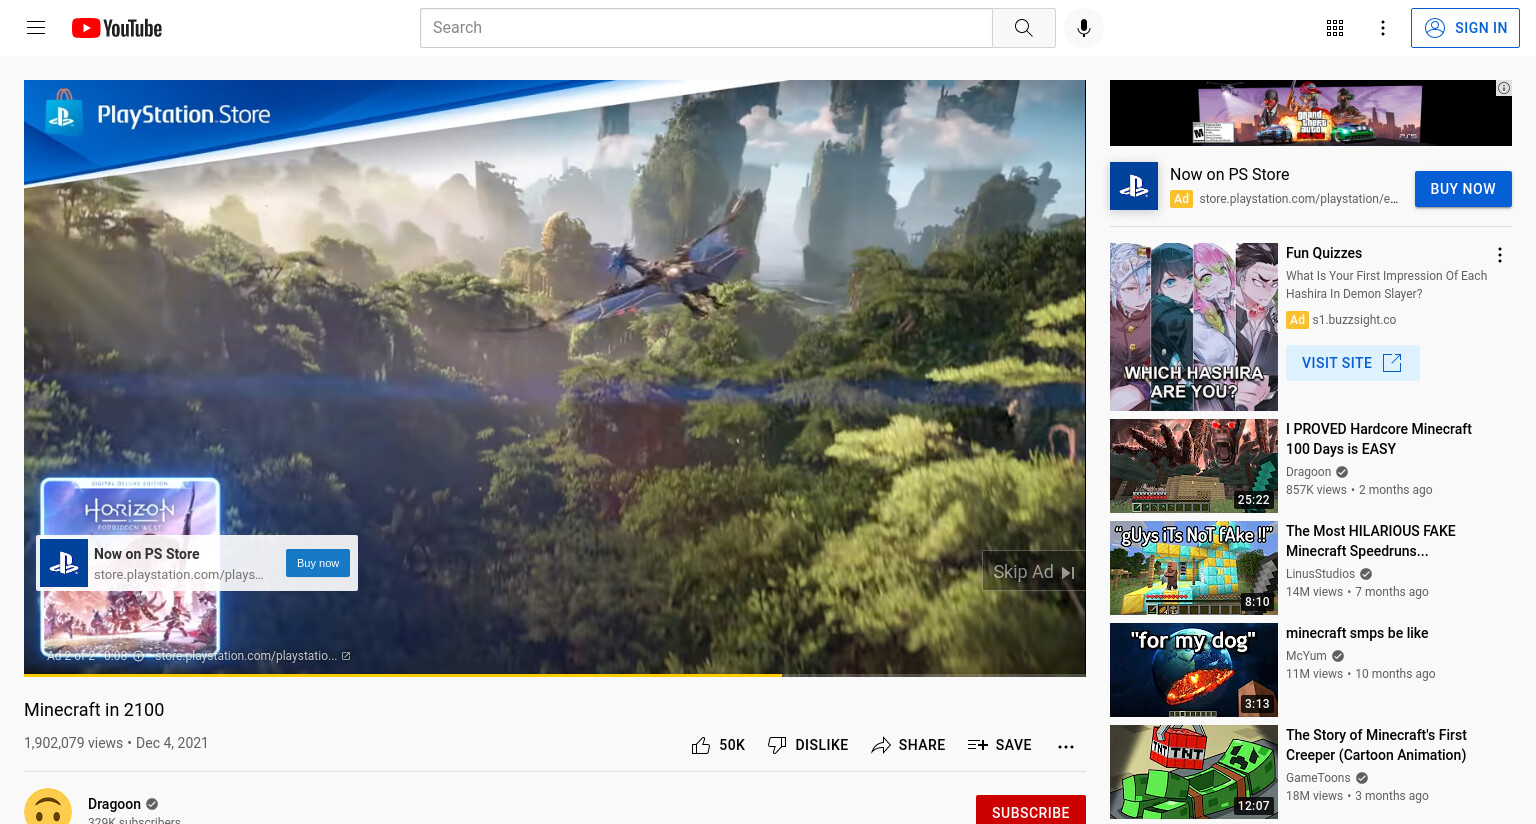
Task: Click the ad info icon in video bar
Action: point(139,656)
